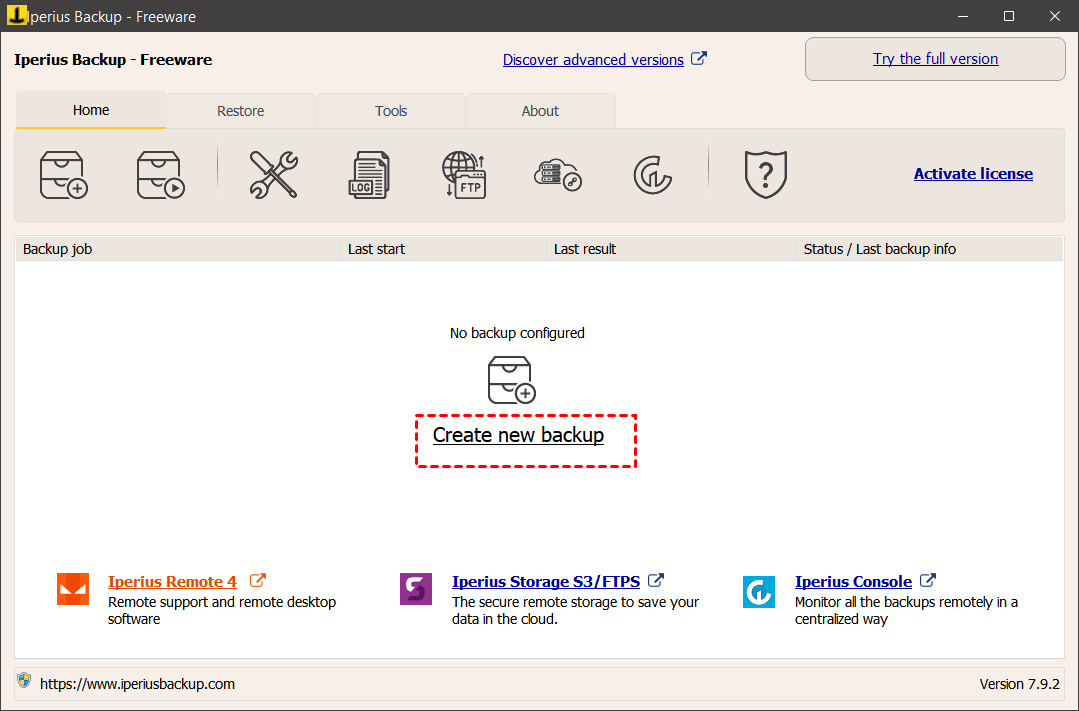The image size is (1079, 711).
Task: Open the help shield question-mark icon
Action: 765,175
